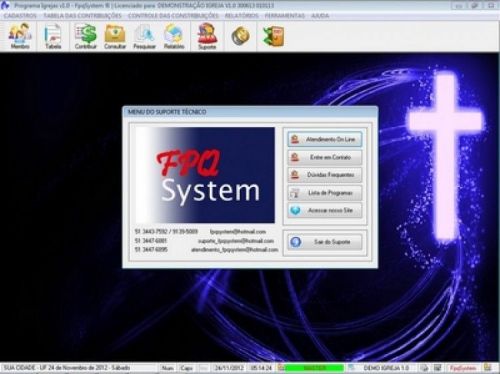The height and width of the screenshot is (374, 500).
Task: Open the Tabela toolbar icon
Action: coord(53,36)
